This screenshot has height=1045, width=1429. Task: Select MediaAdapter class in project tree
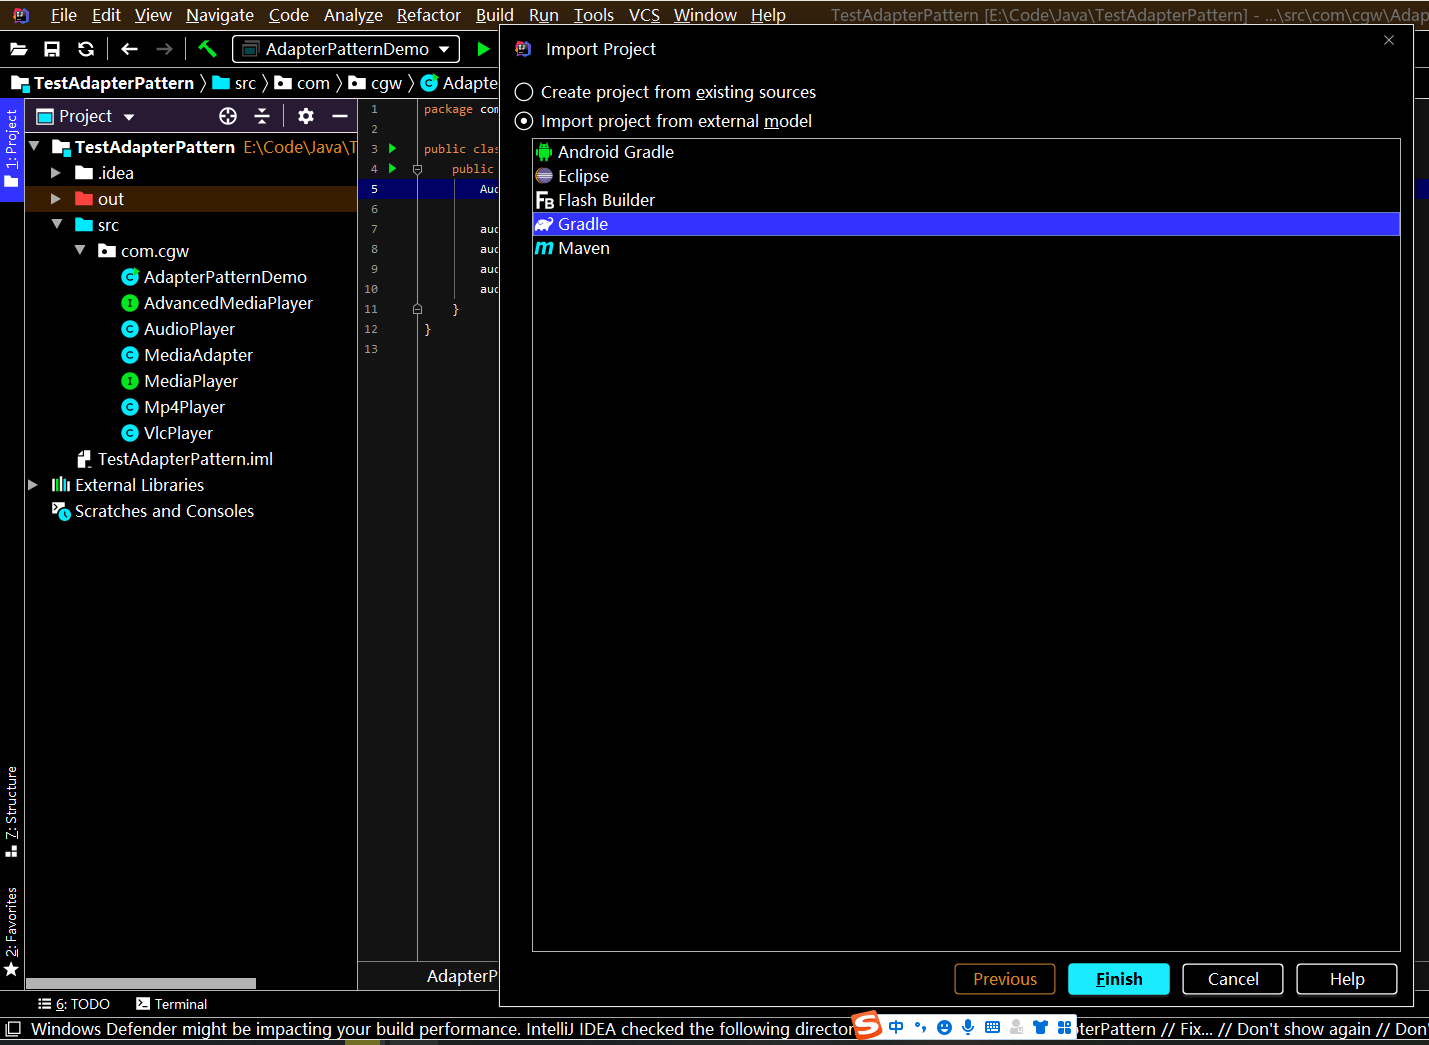tap(198, 355)
